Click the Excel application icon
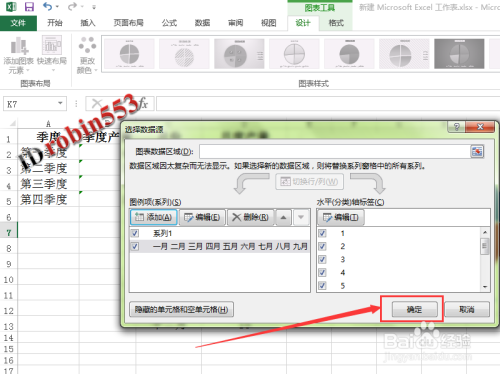500x374 pixels. pos(11,7)
